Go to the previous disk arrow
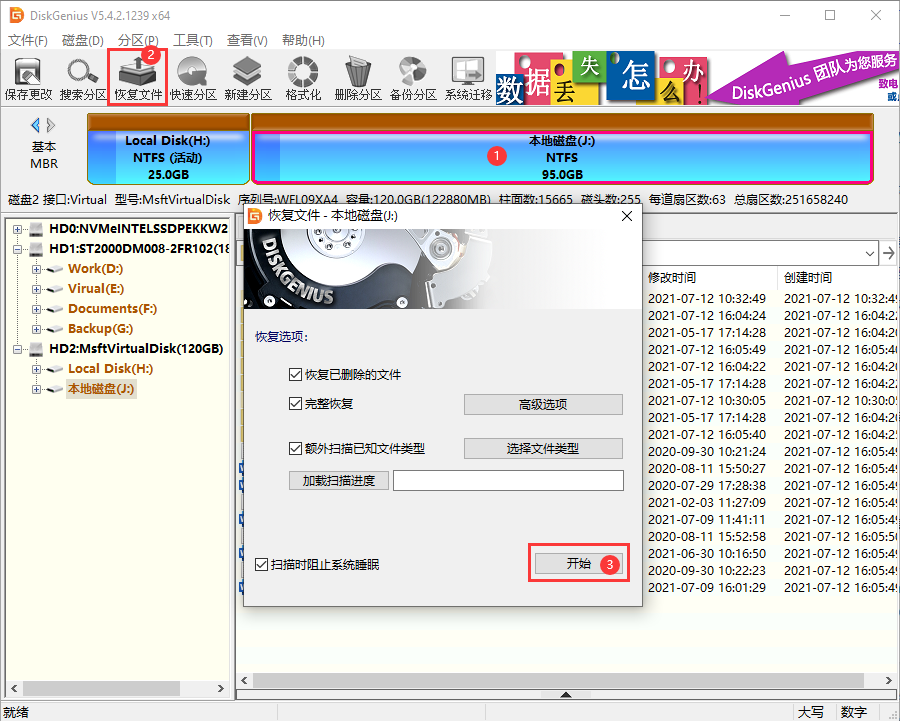 tap(36, 125)
